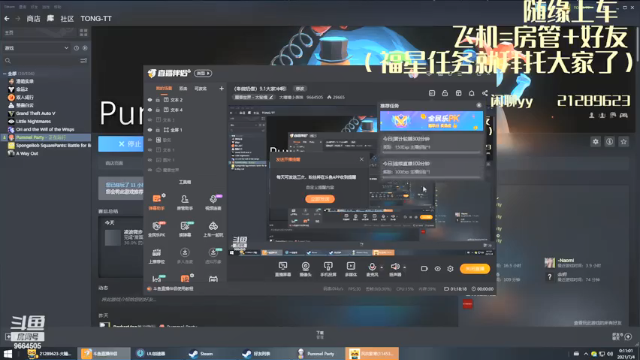
Task: Hide the 文本 4 source via eye icon
Action: point(150,110)
